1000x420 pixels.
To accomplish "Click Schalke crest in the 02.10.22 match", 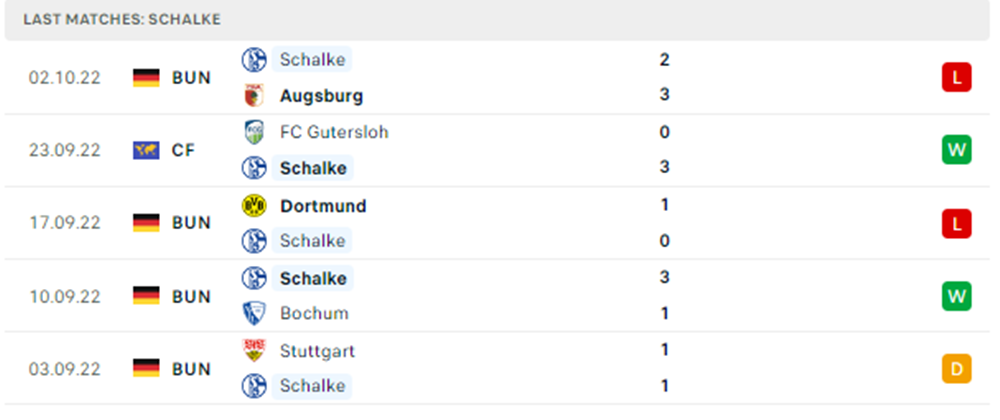I will pos(254,60).
